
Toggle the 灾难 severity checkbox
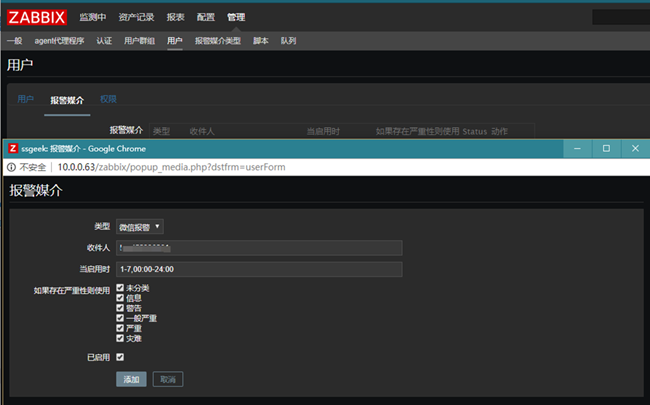point(120,338)
